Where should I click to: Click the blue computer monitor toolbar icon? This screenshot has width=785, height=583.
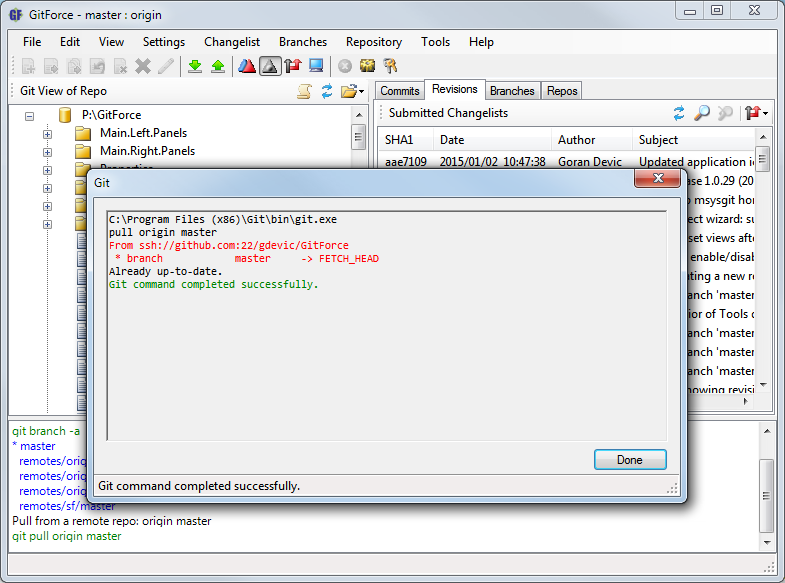[x=316, y=66]
